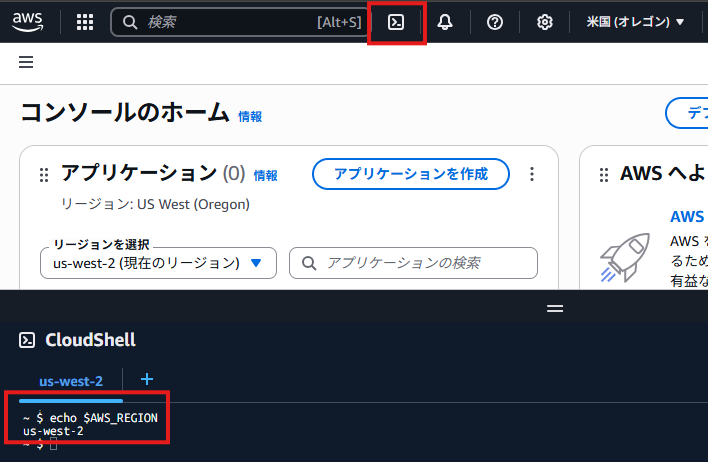Screen dimensions: 708x462
Task: Click アプリケーションを作成 button
Action: [x=411, y=174]
